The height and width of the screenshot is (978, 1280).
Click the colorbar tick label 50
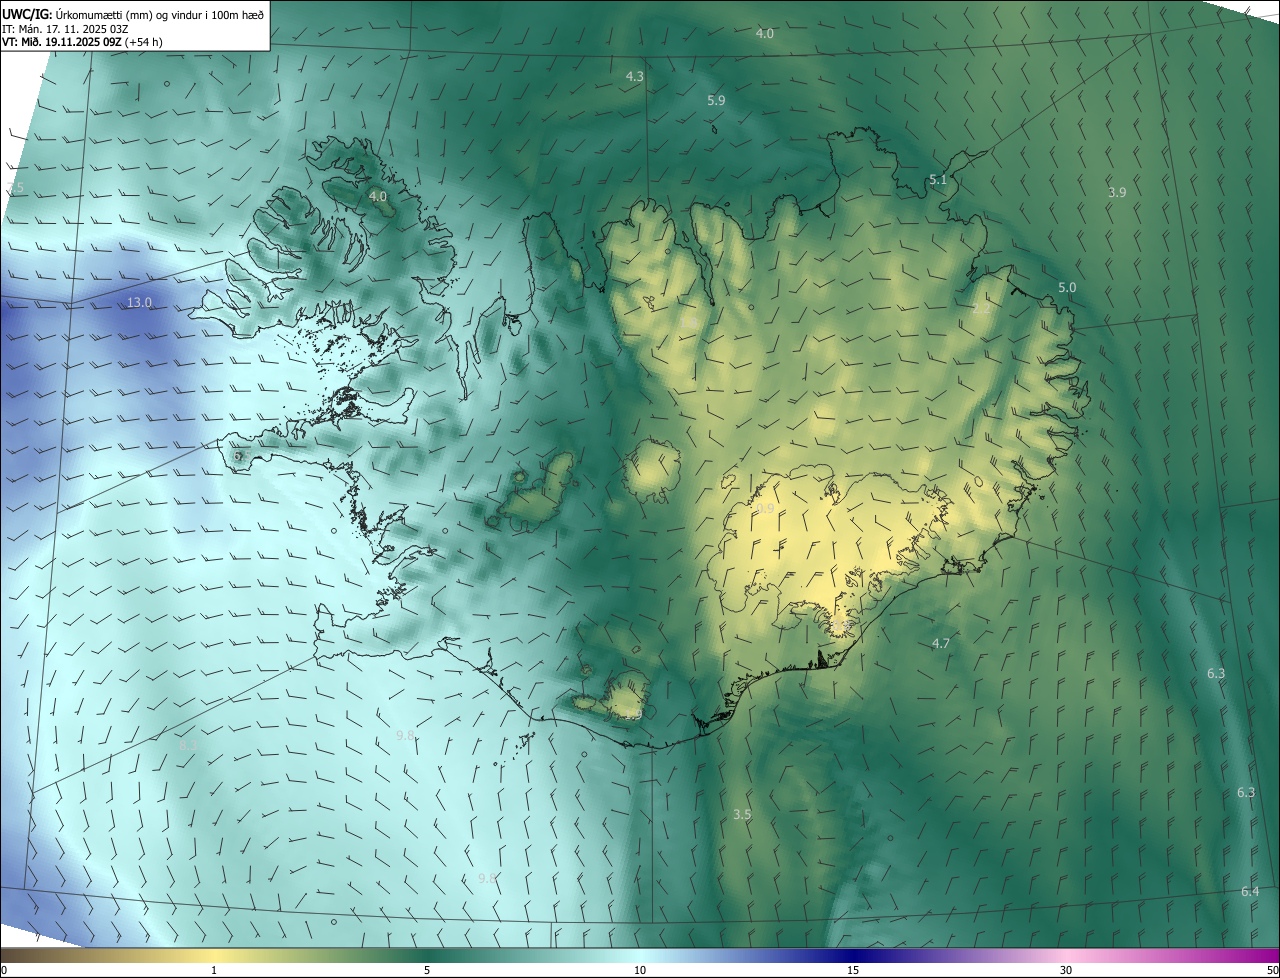coord(1272,970)
